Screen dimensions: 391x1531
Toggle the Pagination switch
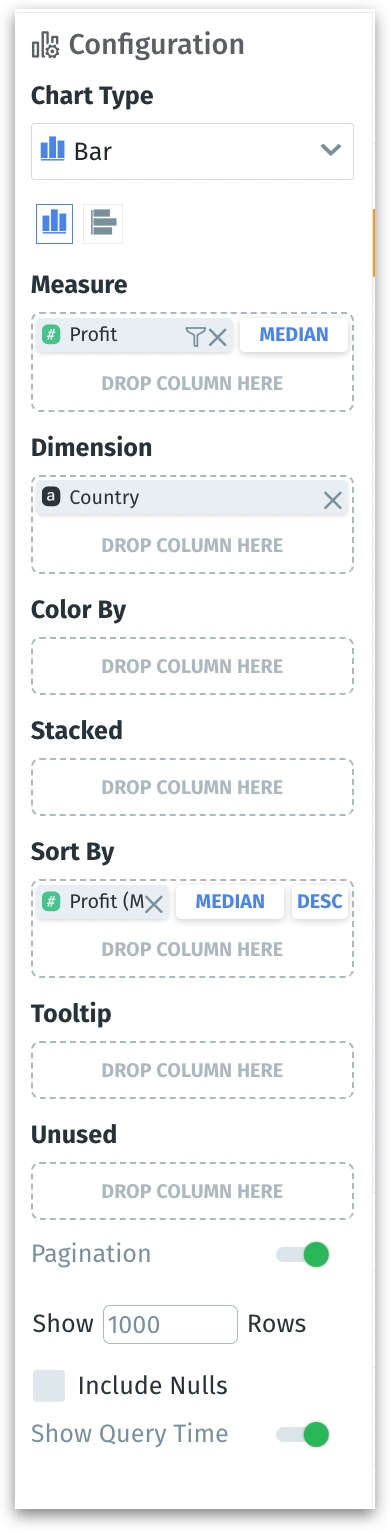click(303, 1254)
